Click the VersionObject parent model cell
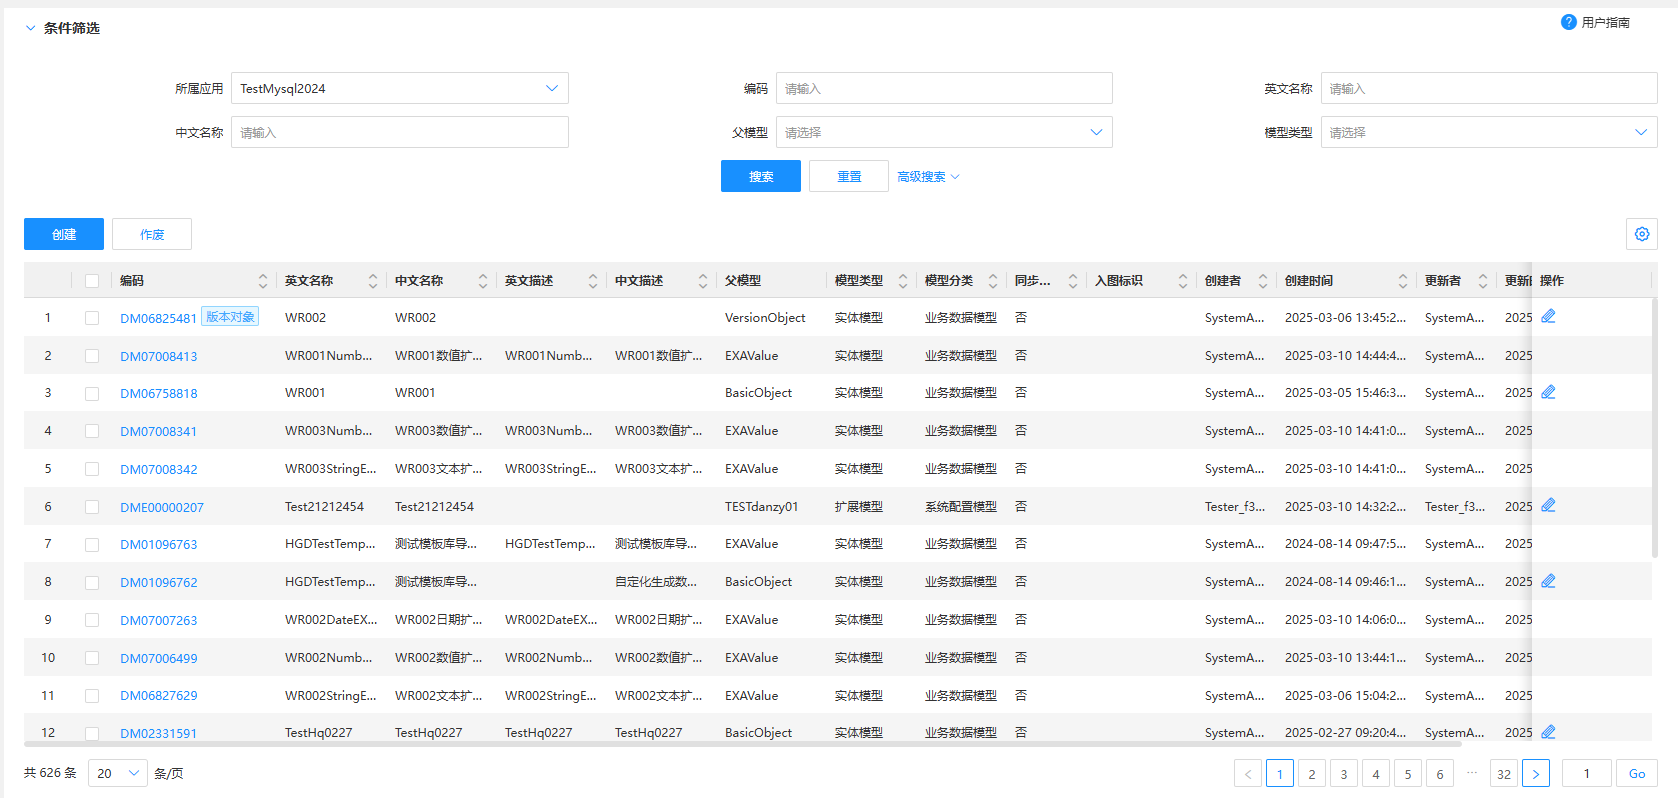The image size is (1678, 798). (765, 318)
